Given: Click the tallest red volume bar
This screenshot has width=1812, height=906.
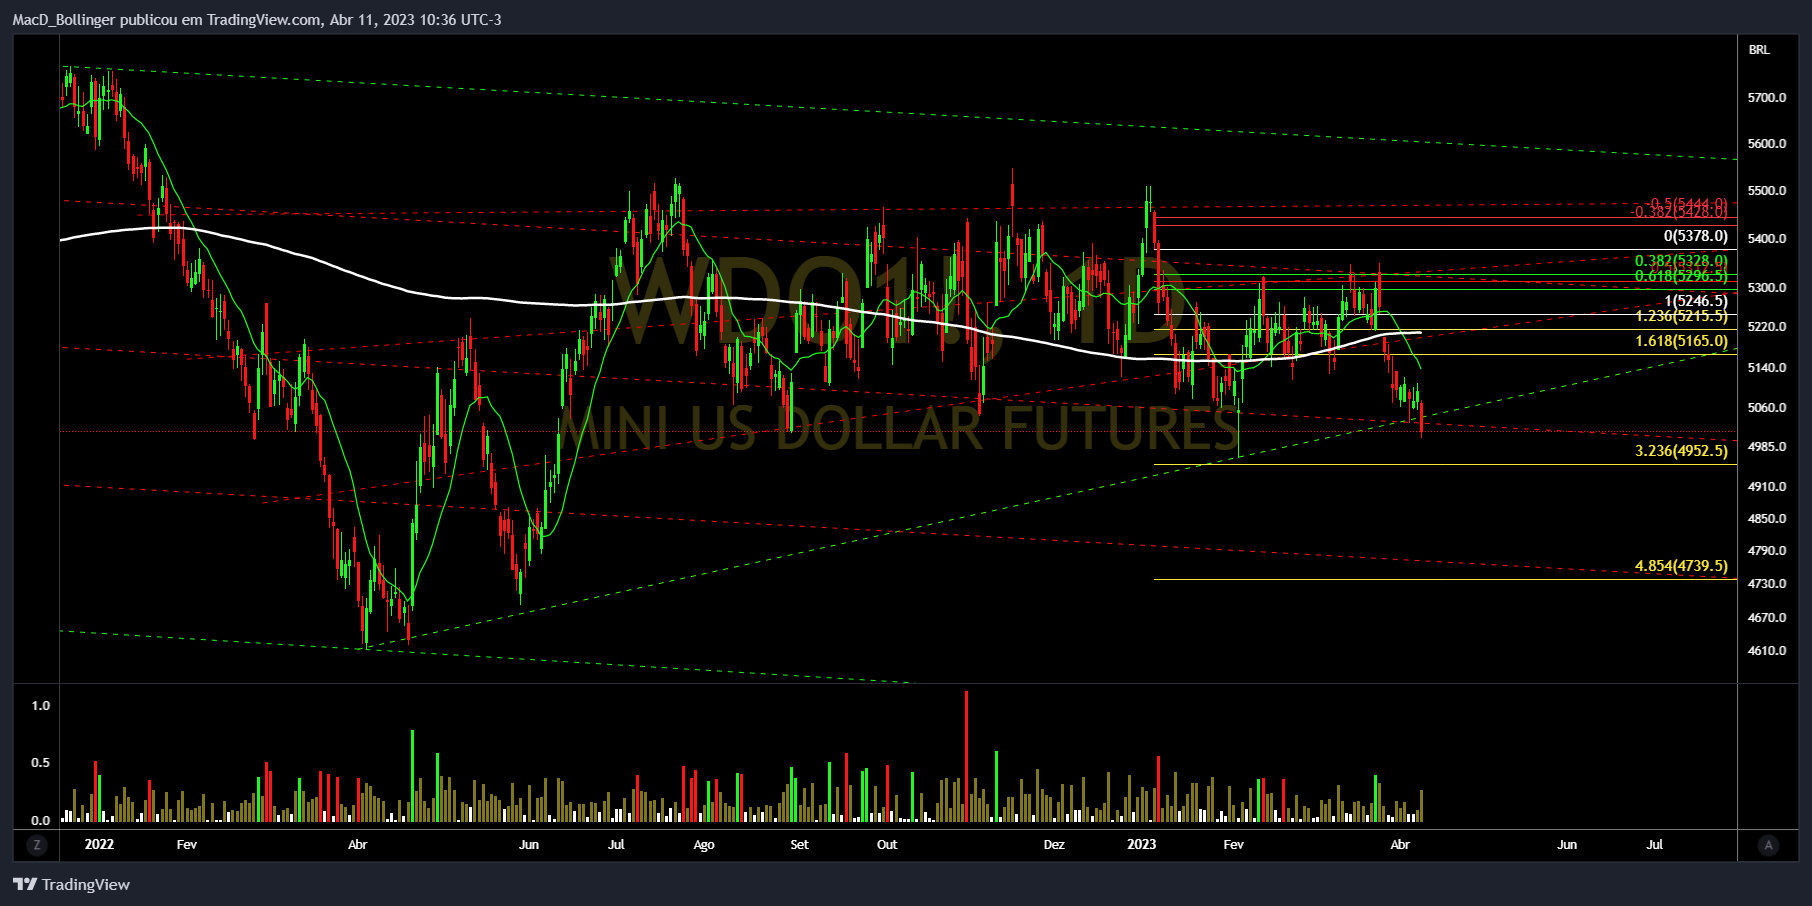Looking at the screenshot, I should [966, 756].
